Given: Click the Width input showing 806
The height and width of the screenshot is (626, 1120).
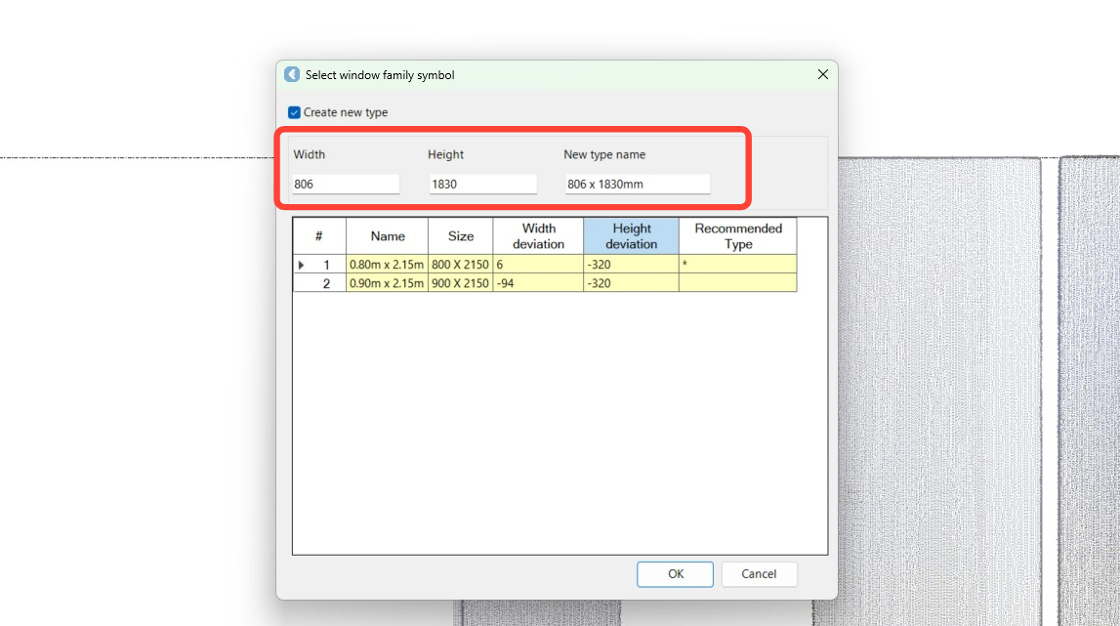Looking at the screenshot, I should pos(344,184).
